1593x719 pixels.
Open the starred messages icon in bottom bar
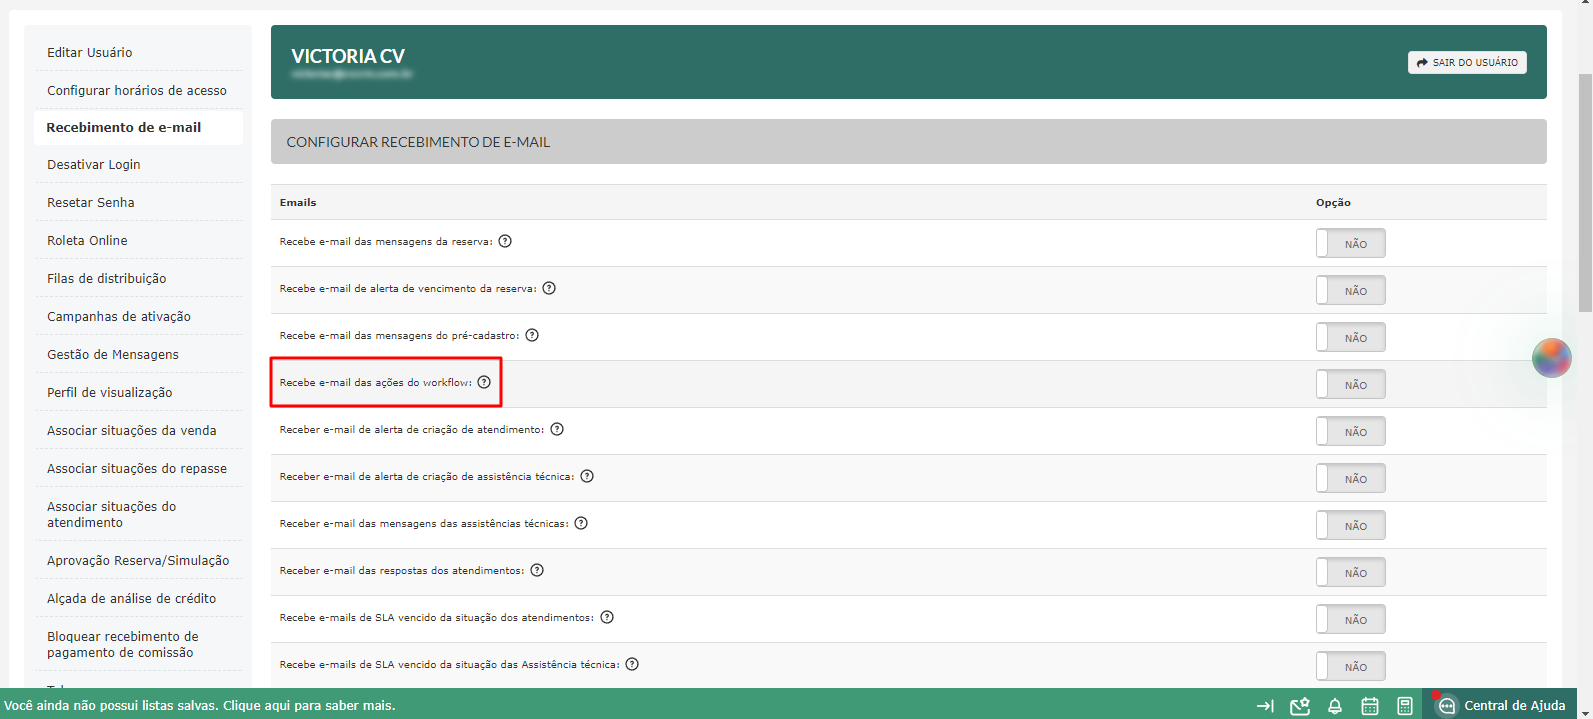coord(1300,706)
